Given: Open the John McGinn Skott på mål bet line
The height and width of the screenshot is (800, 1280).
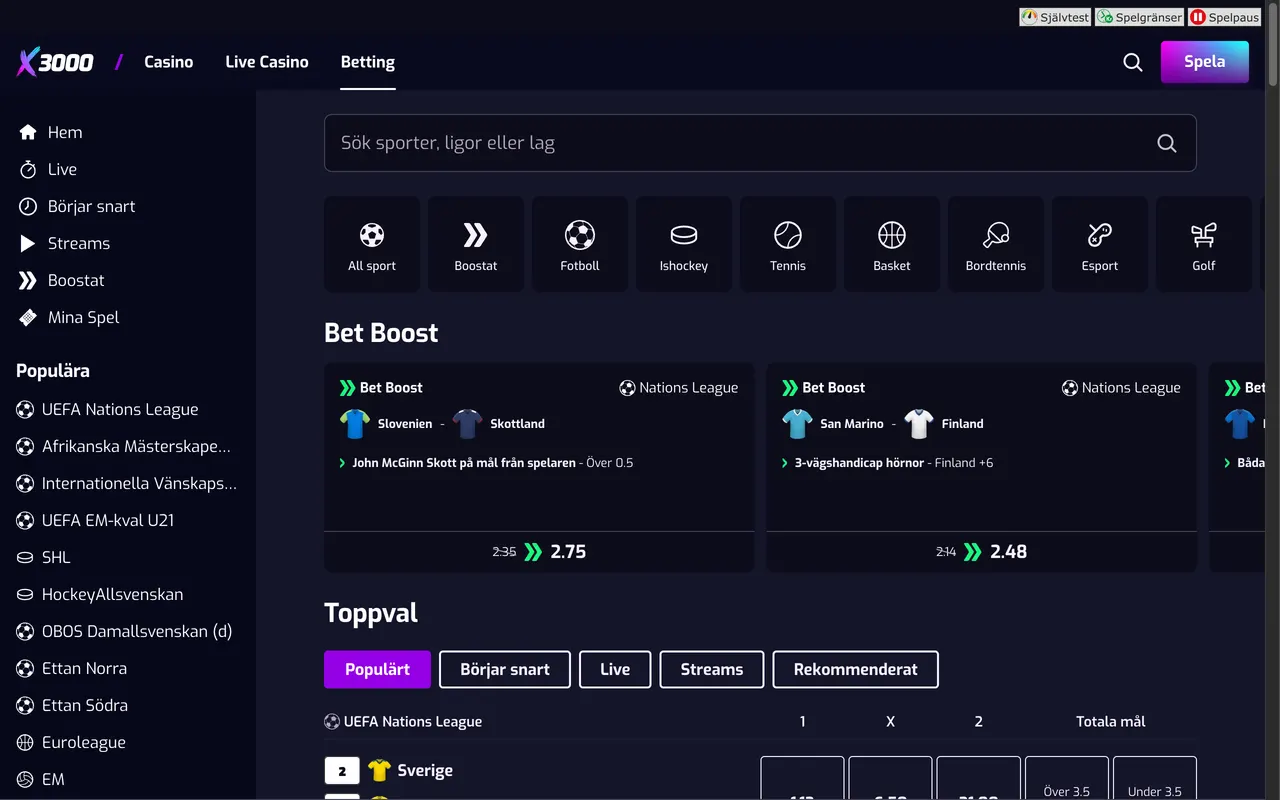Looking at the screenshot, I should tap(493, 463).
